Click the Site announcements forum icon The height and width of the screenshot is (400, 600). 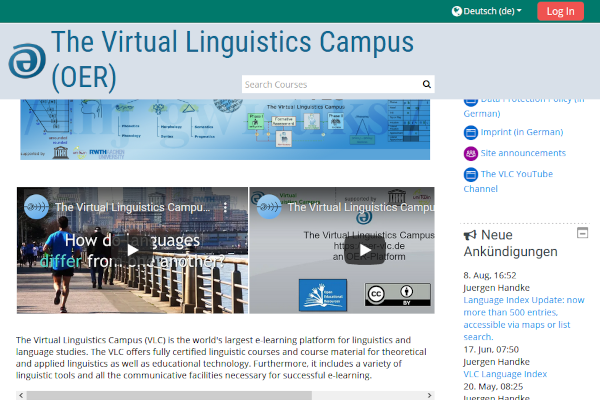pyautogui.click(x=471, y=153)
